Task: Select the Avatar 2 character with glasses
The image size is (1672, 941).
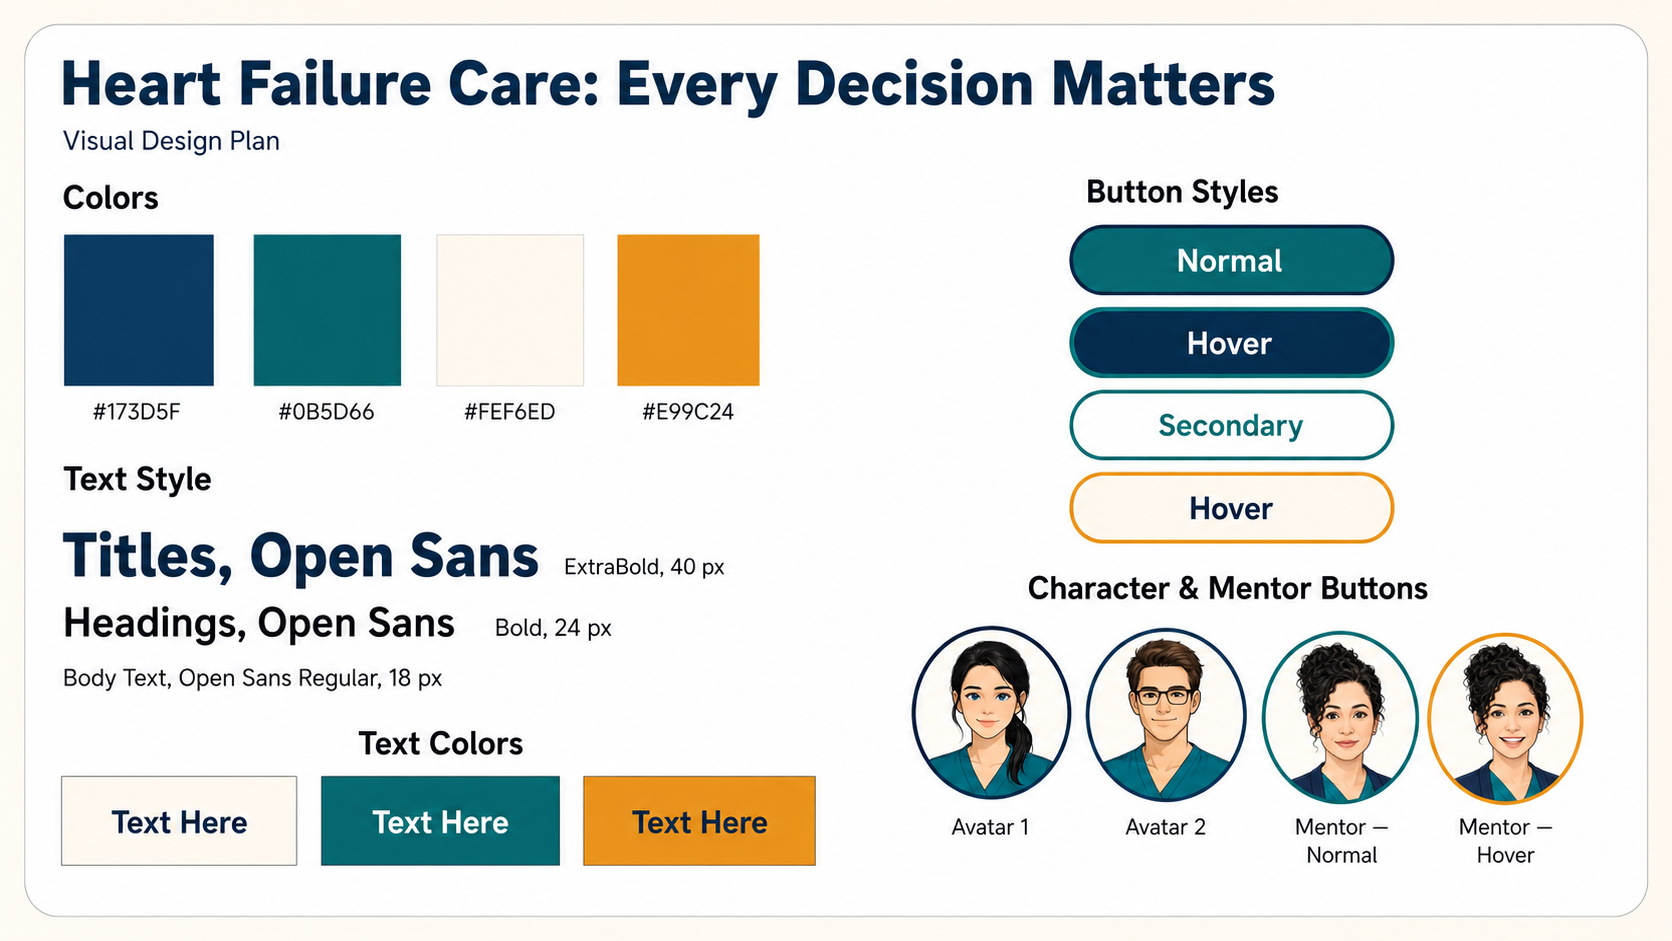Action: coord(1166,714)
